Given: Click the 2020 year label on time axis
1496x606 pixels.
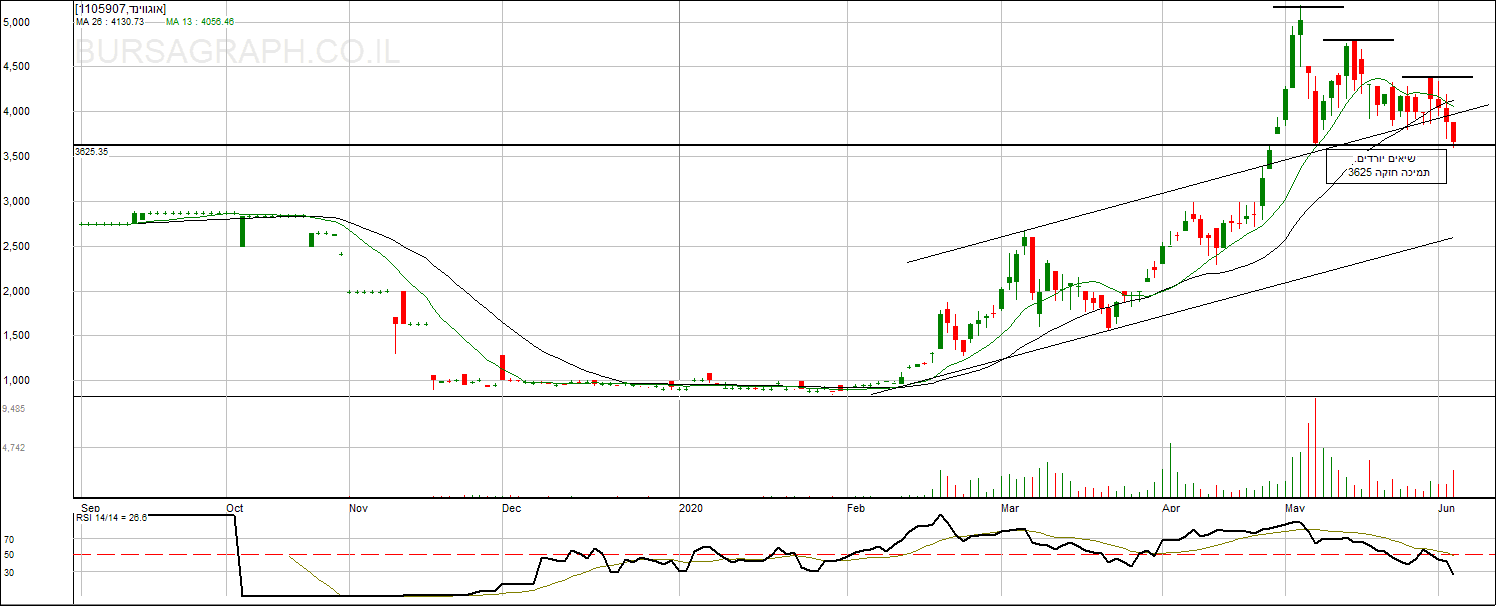Looking at the screenshot, I should click(x=690, y=508).
